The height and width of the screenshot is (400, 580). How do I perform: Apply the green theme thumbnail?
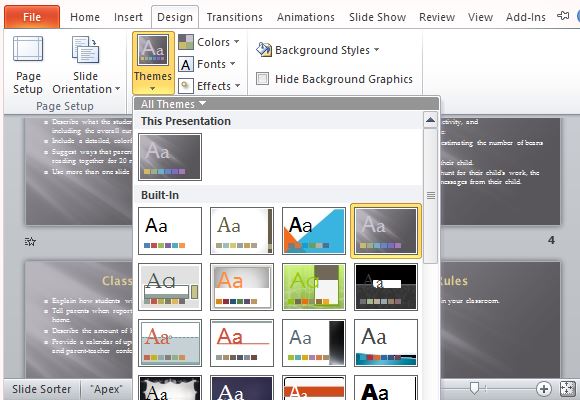(x=314, y=287)
